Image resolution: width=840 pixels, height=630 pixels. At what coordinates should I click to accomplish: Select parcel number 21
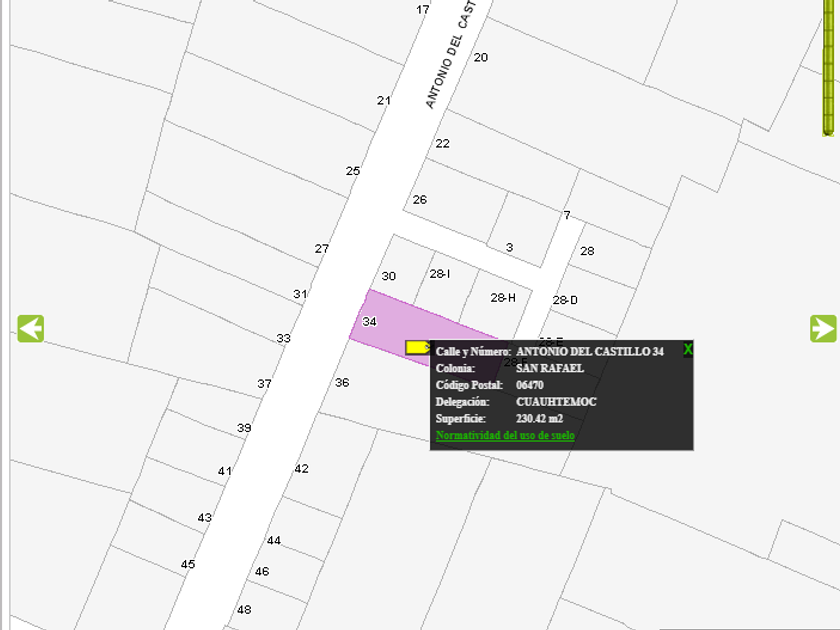point(384,100)
